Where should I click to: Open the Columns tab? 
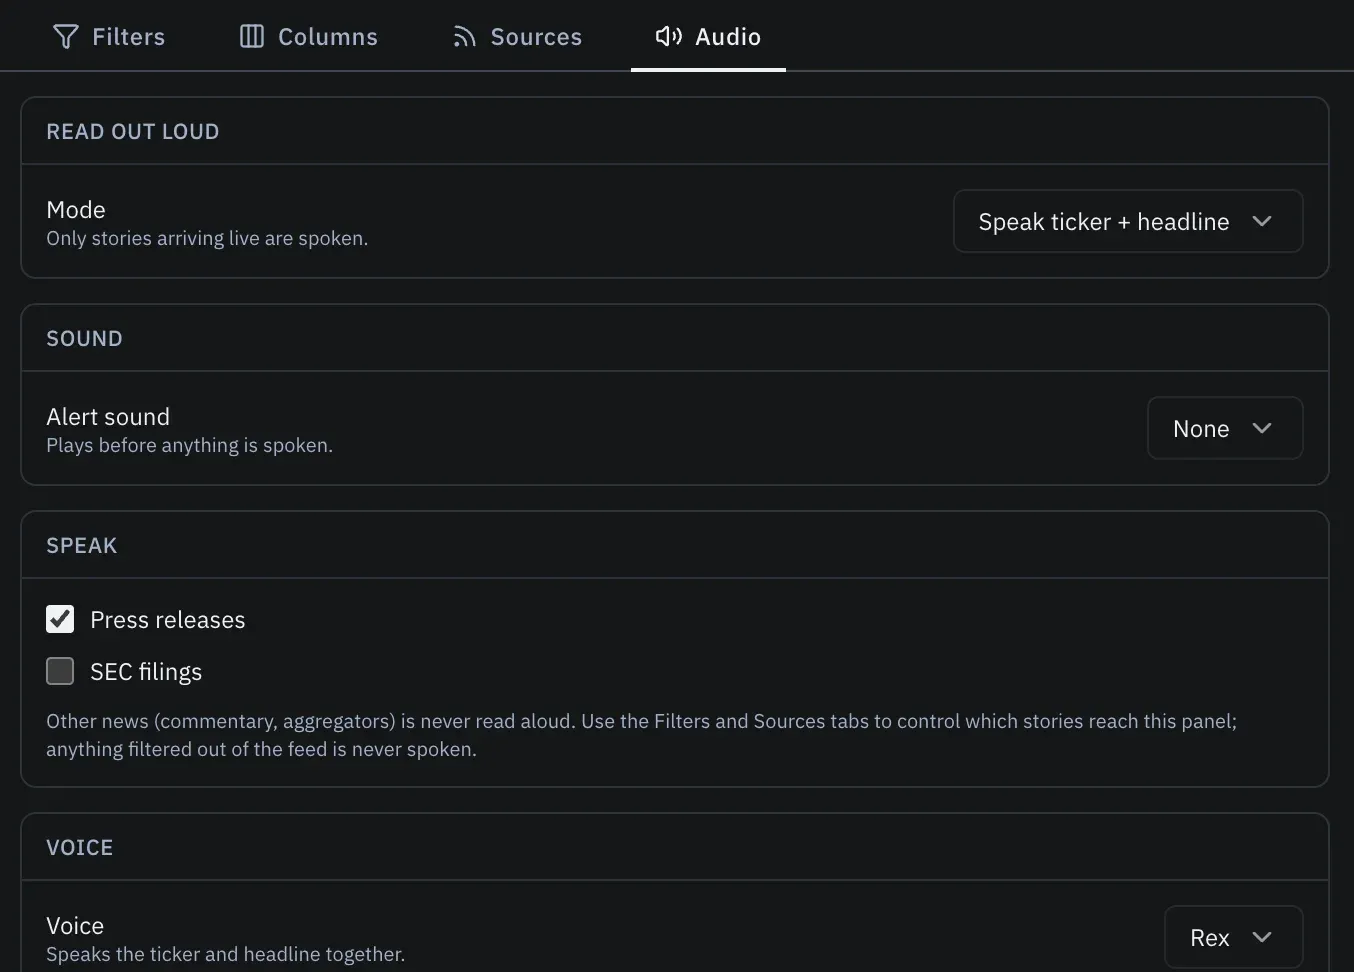309,37
